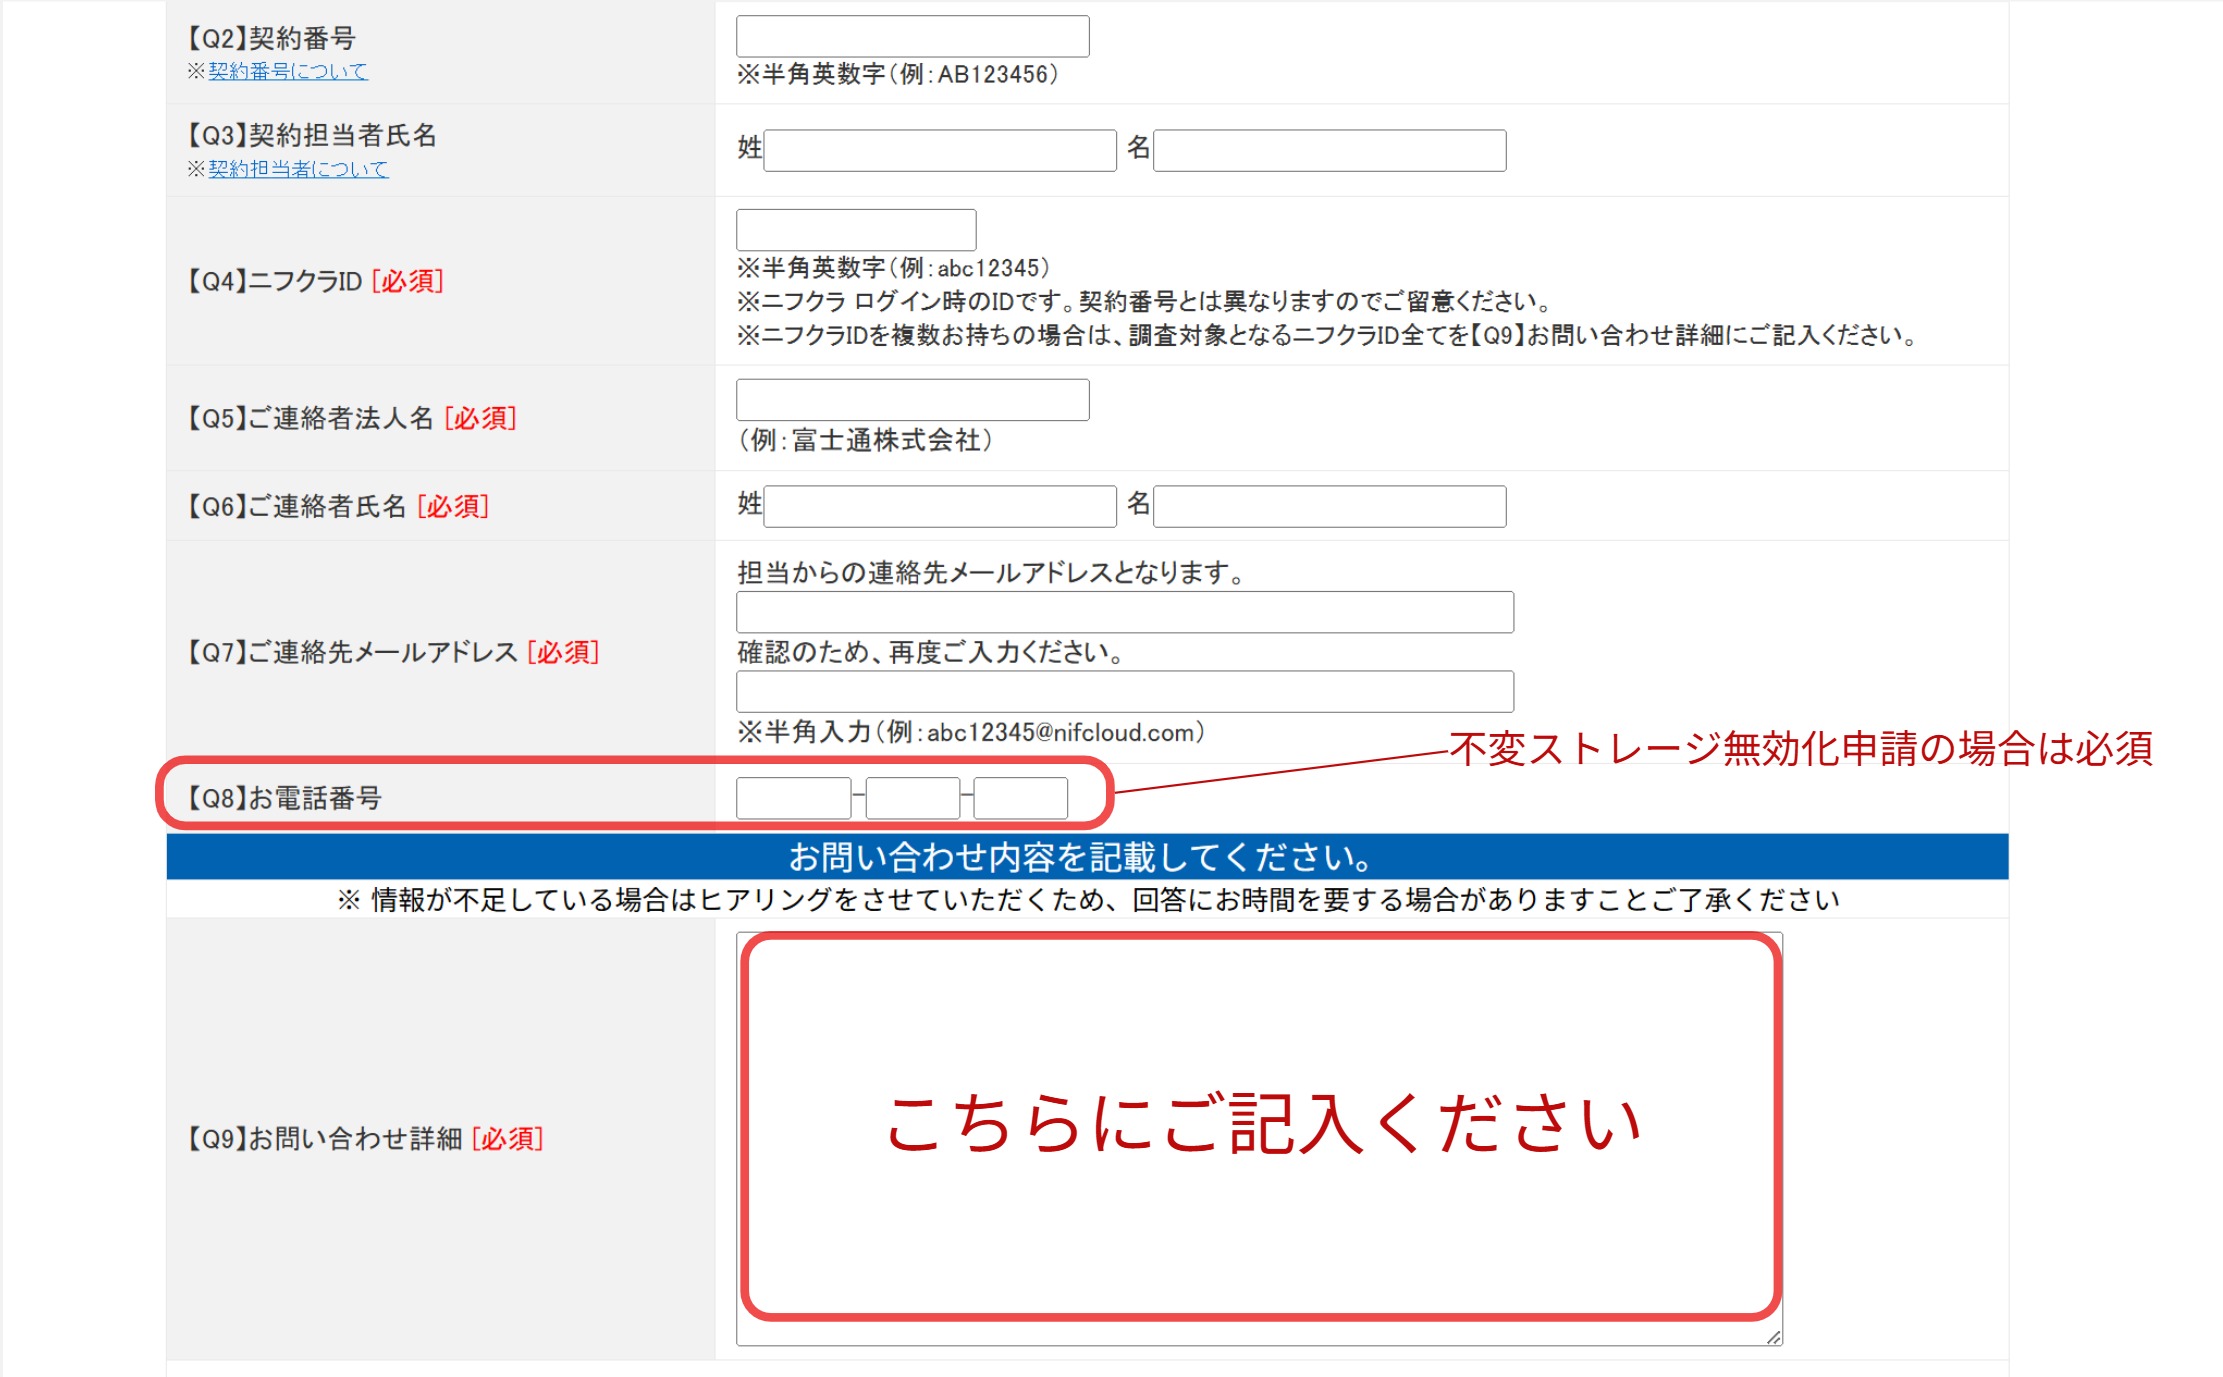2223x1377 pixels.
Task: Click the middle Q8 phone number box
Action: (912, 799)
